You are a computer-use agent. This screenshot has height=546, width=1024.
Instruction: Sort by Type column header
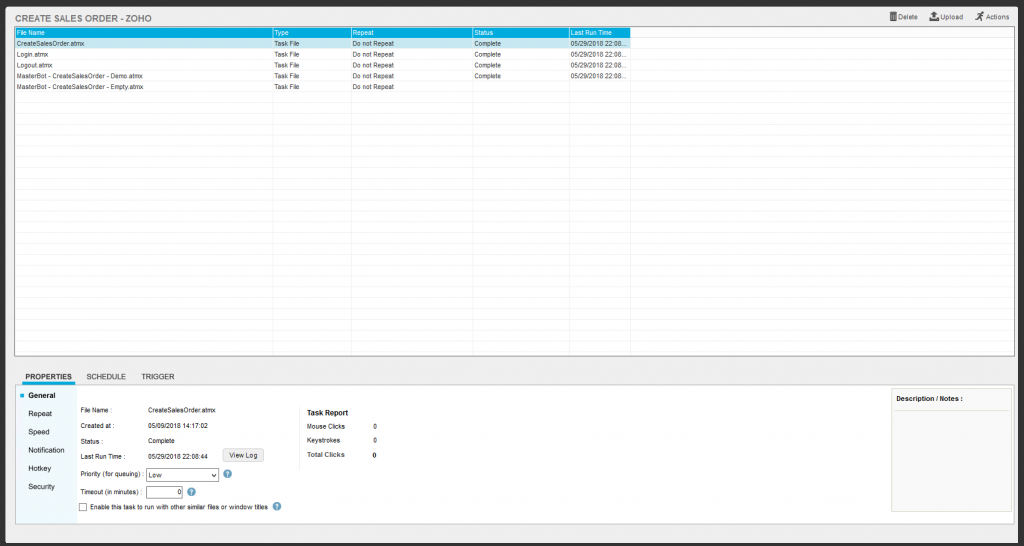(x=312, y=33)
